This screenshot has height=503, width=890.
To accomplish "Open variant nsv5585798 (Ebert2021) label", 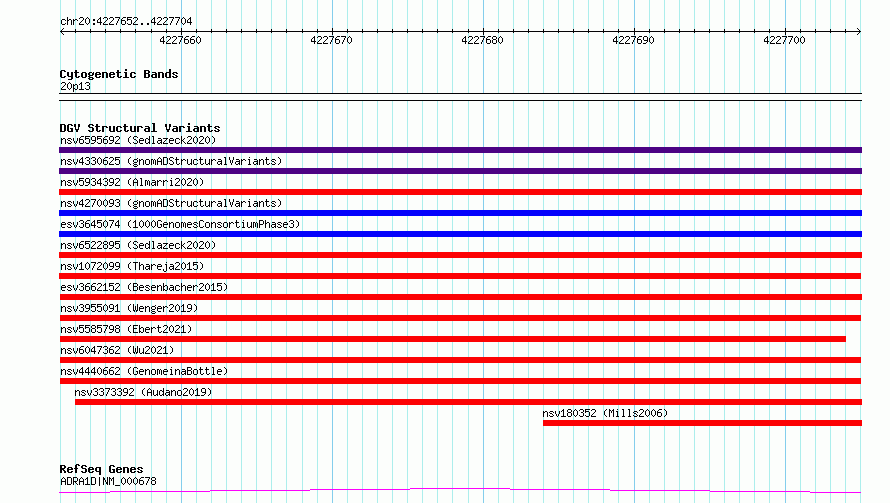I will pyautogui.click(x=126, y=329).
